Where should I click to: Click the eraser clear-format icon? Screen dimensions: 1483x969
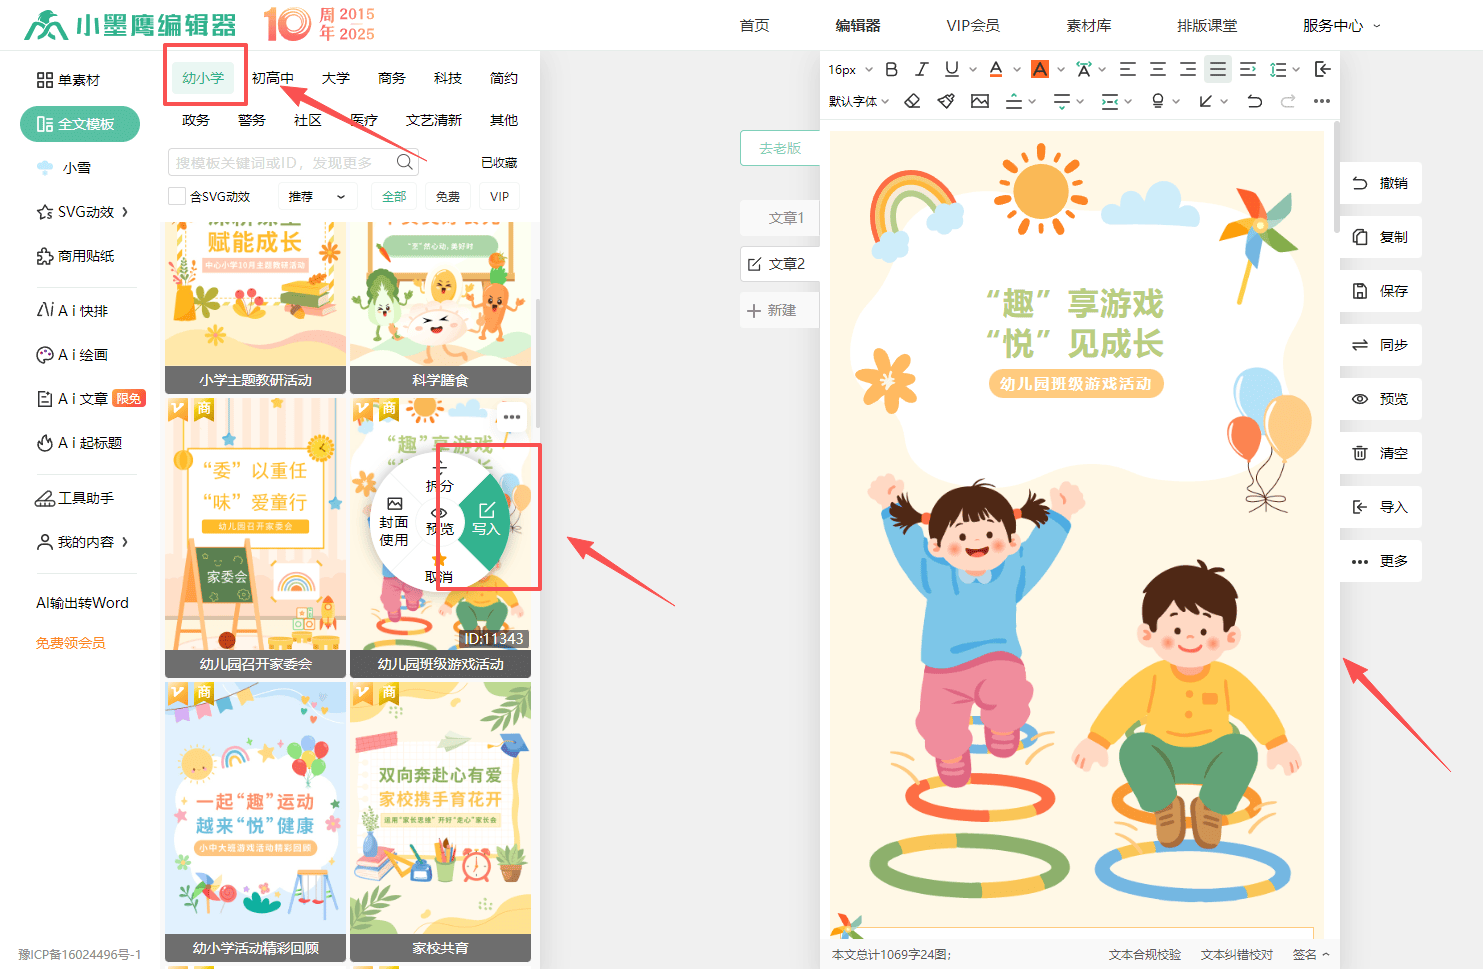(912, 101)
